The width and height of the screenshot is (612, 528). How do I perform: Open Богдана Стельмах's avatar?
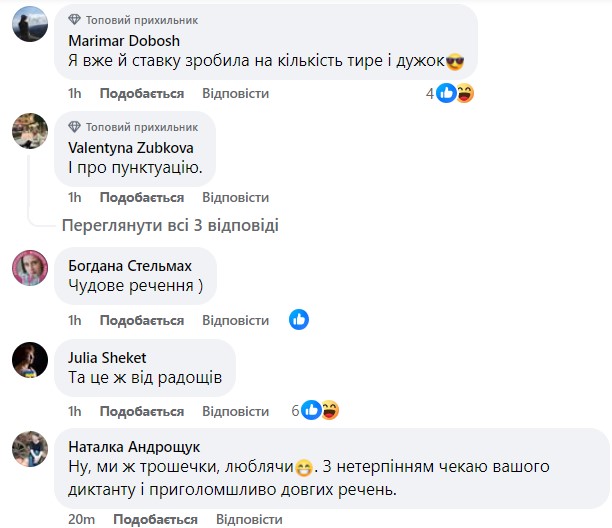pos(30,268)
